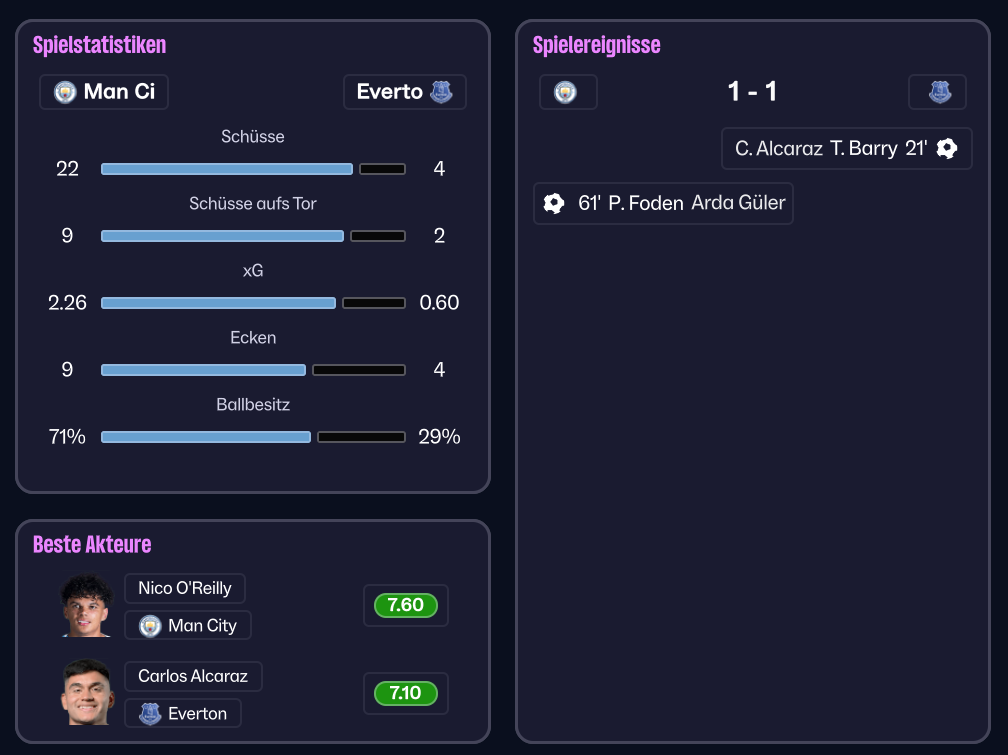Click the Everton crest in Spielstatistiken header

click(441, 92)
